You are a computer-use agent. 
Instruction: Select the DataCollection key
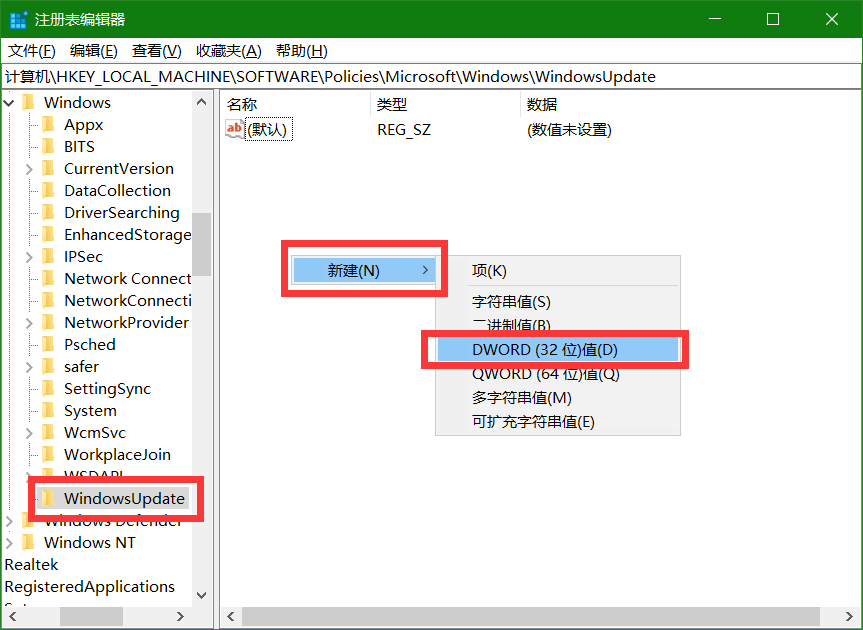tap(117, 190)
